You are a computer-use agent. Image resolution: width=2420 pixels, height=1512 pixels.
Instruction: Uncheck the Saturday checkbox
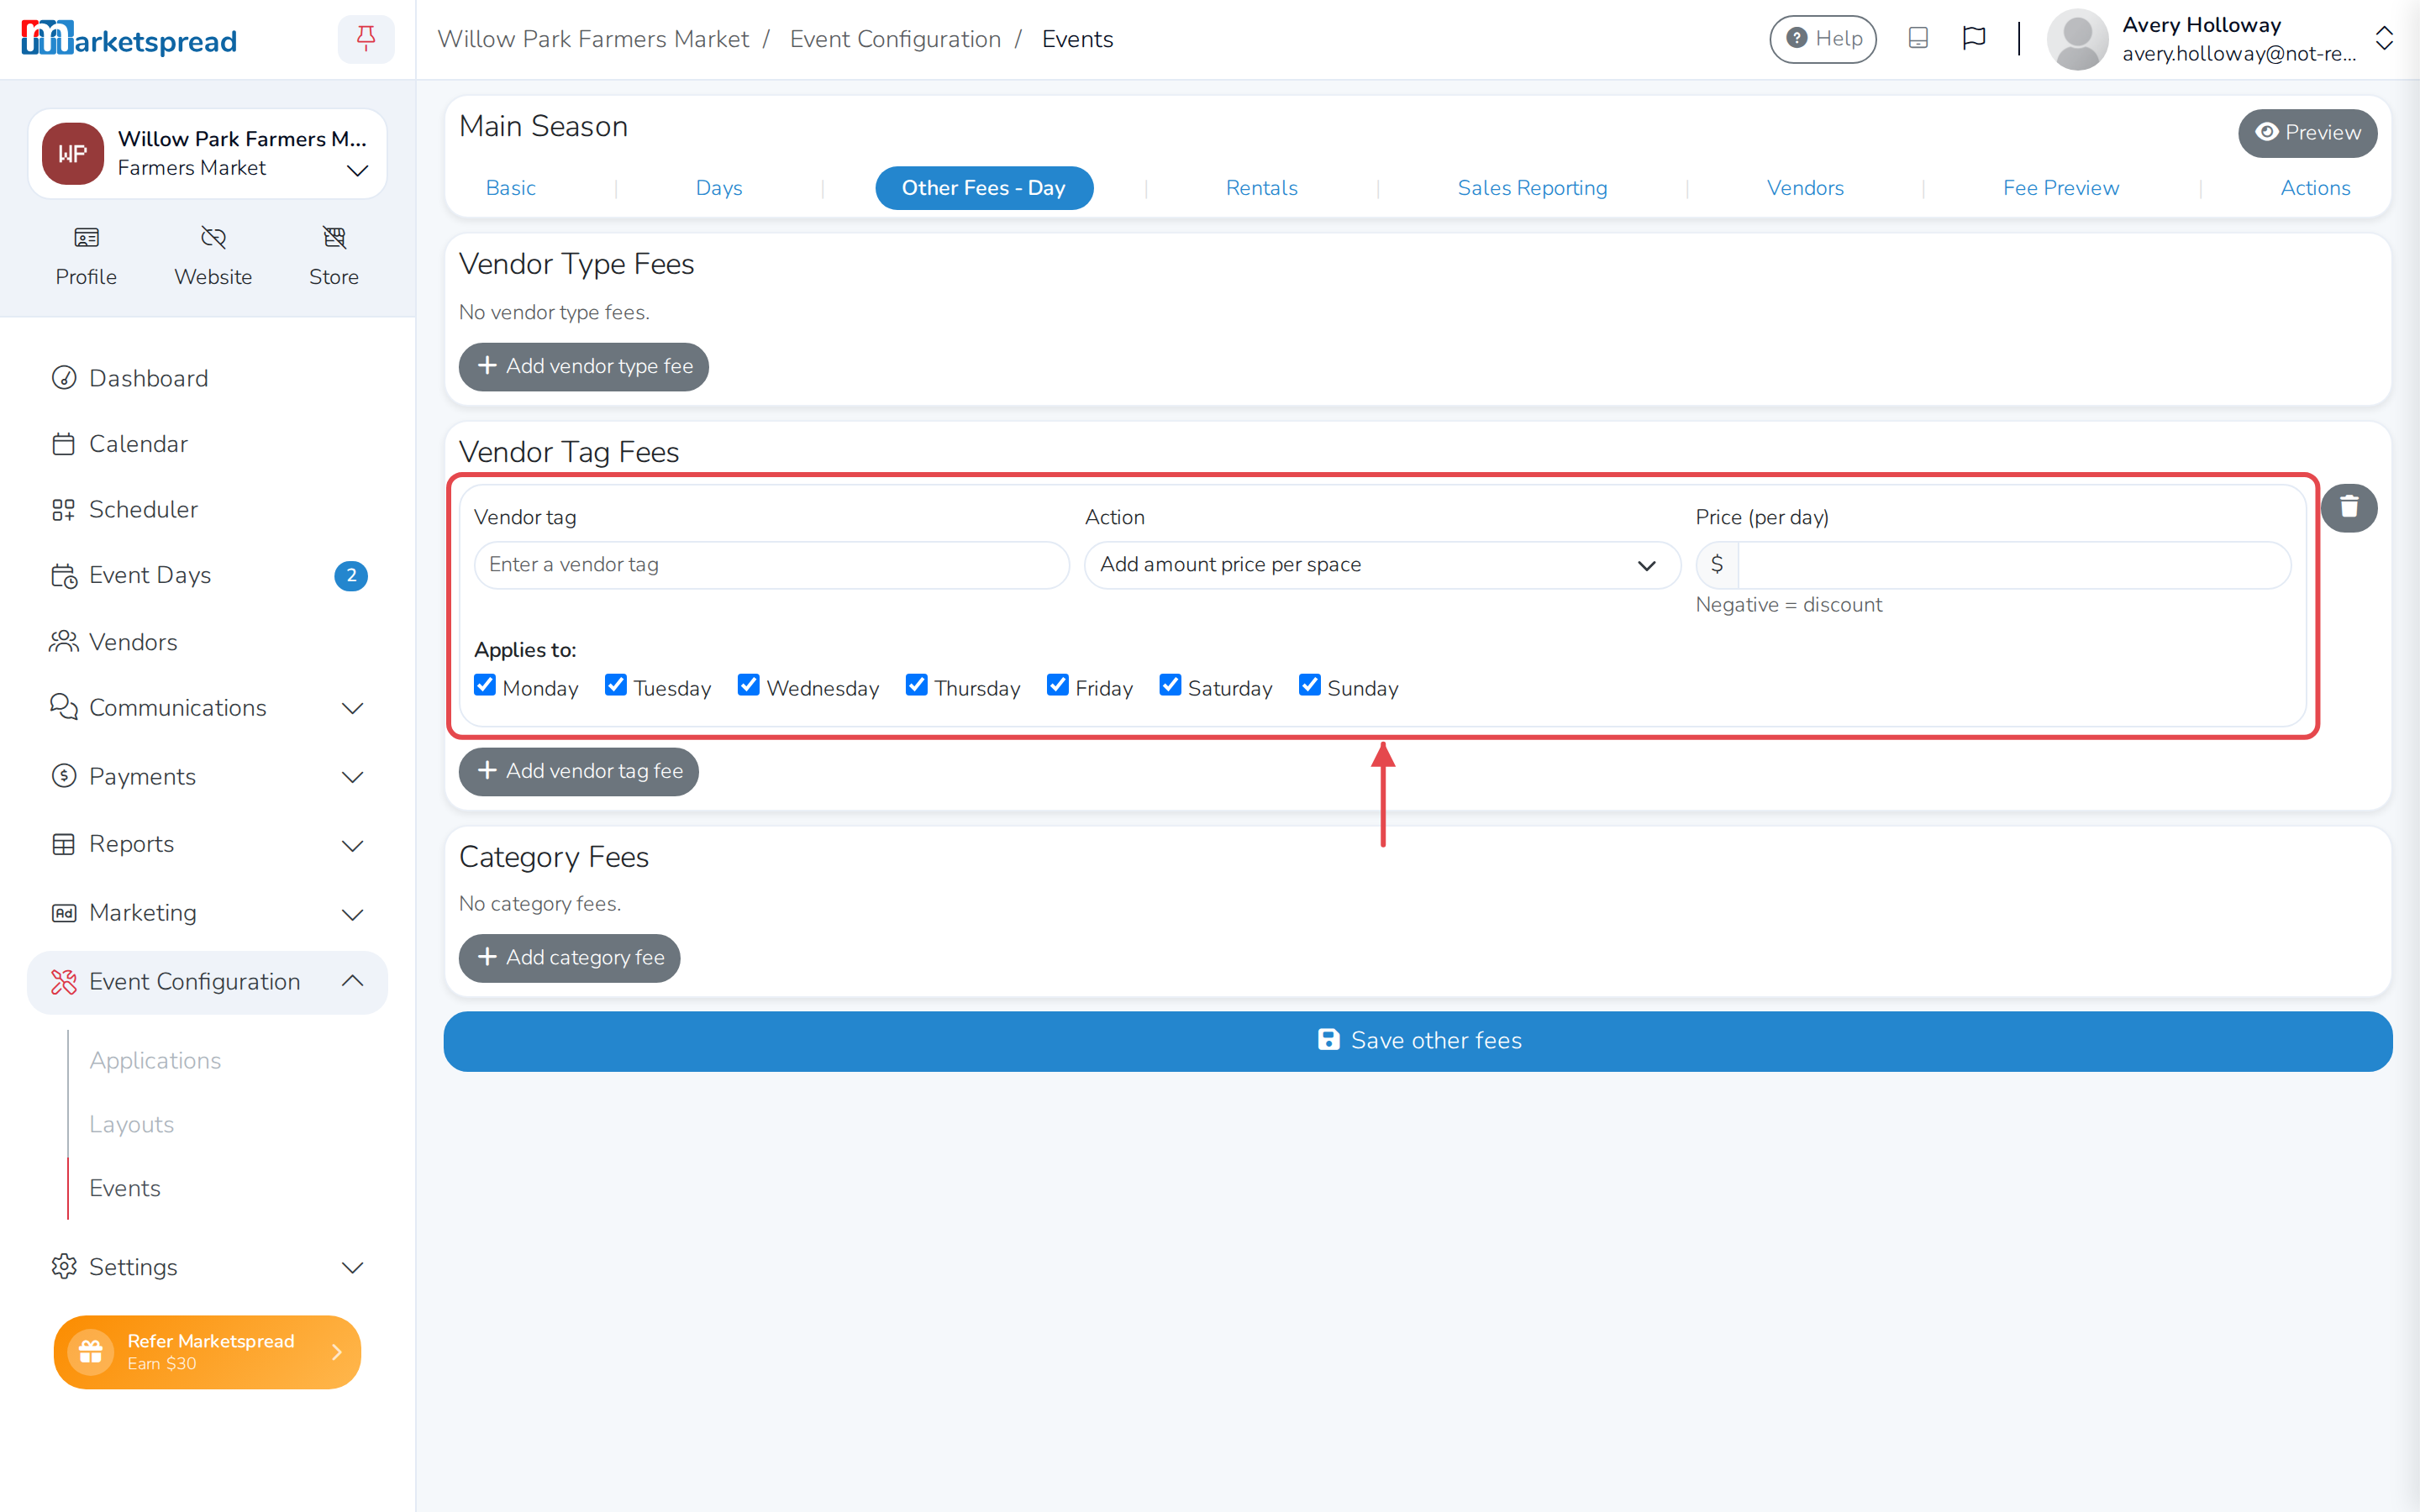[1170, 685]
